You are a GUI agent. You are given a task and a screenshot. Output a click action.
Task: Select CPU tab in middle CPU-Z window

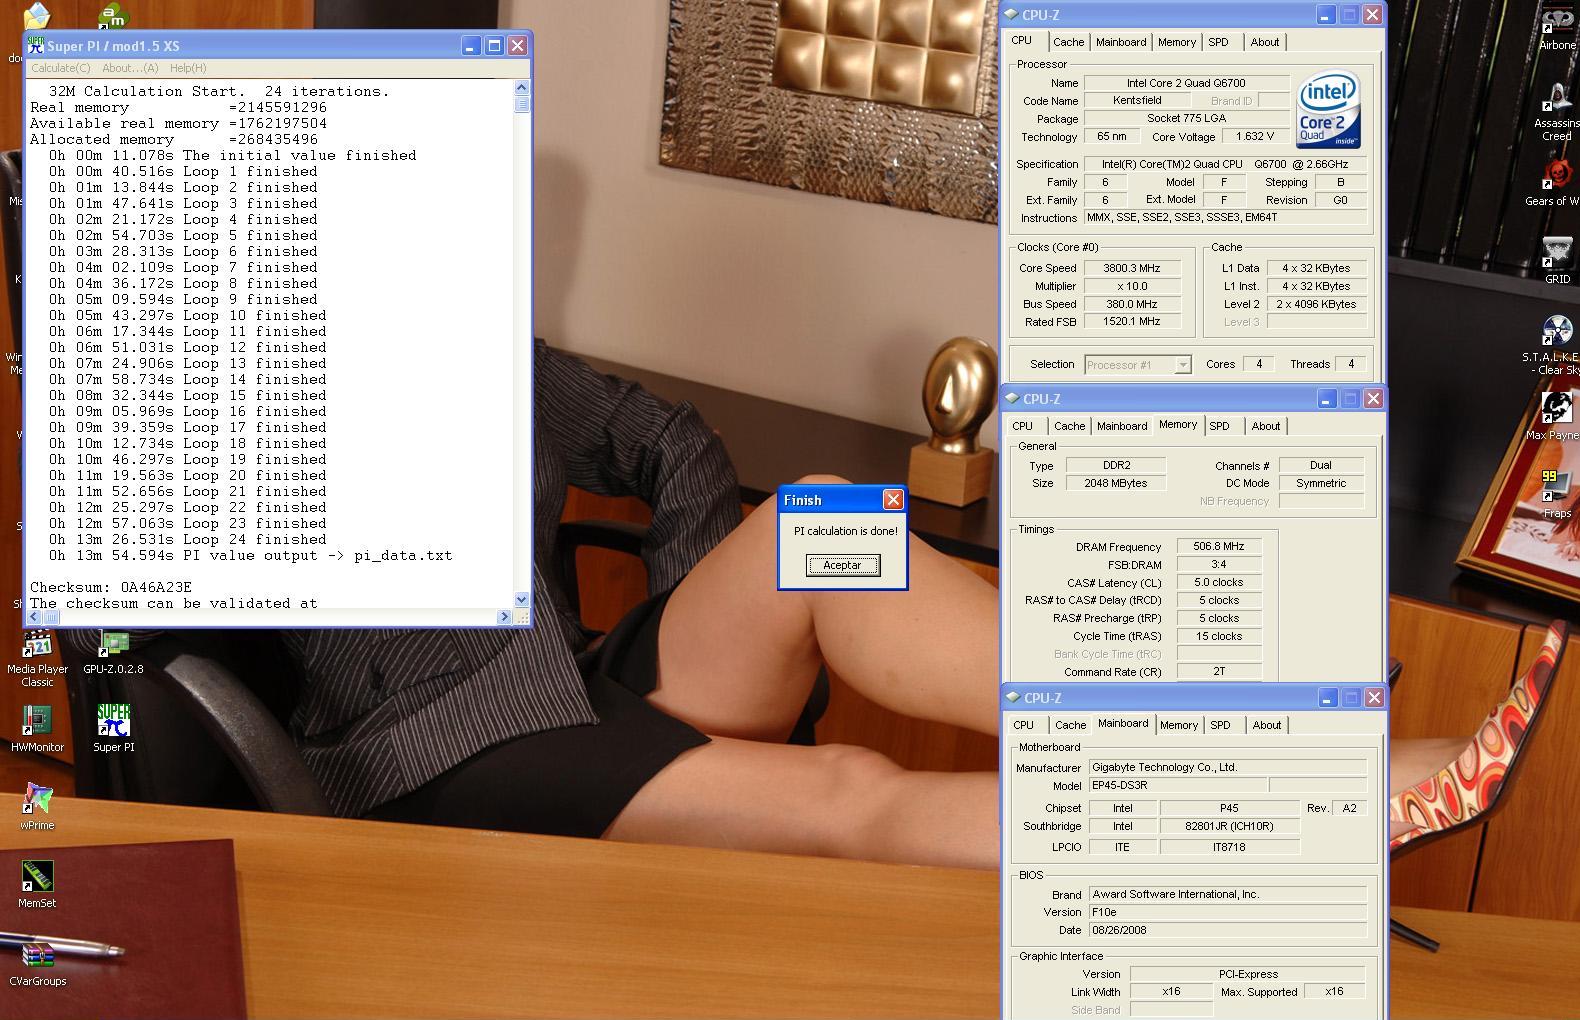[x=1022, y=426]
